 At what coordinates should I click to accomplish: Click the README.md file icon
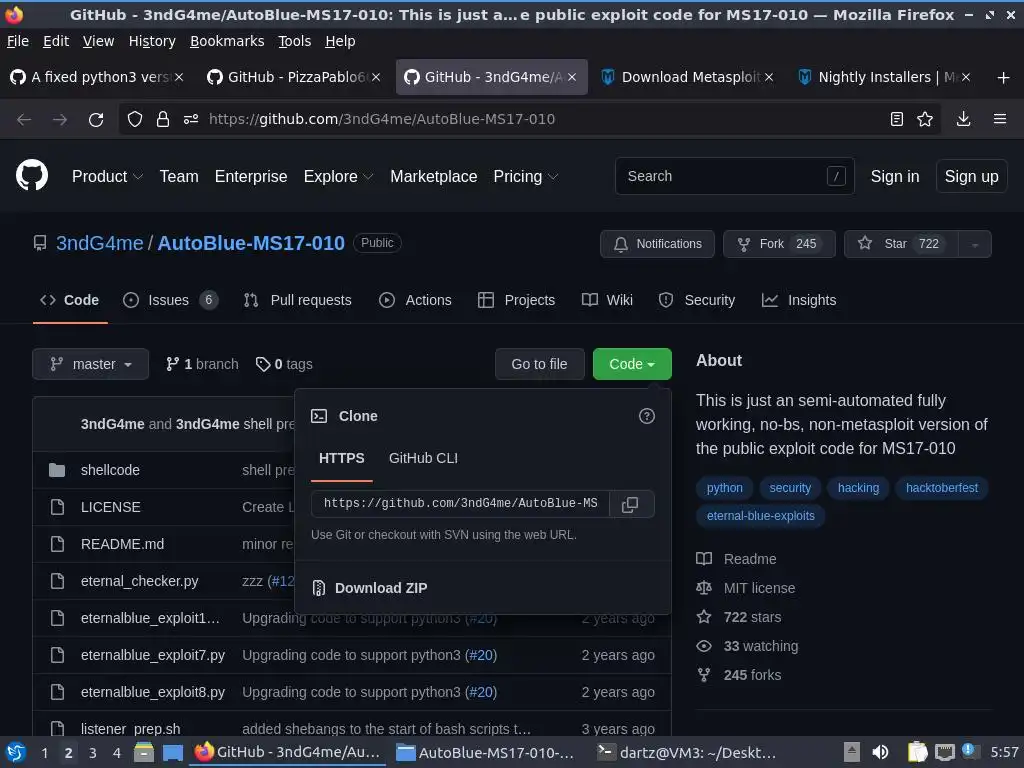(57, 544)
